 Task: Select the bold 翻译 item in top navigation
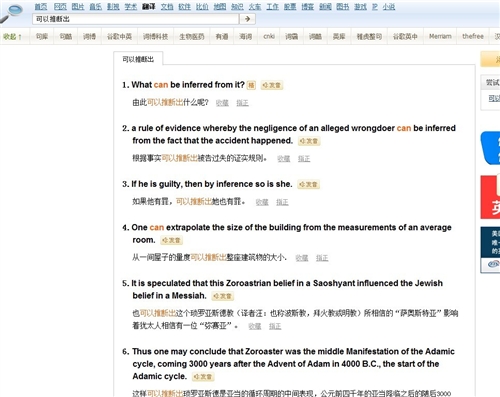149,7
